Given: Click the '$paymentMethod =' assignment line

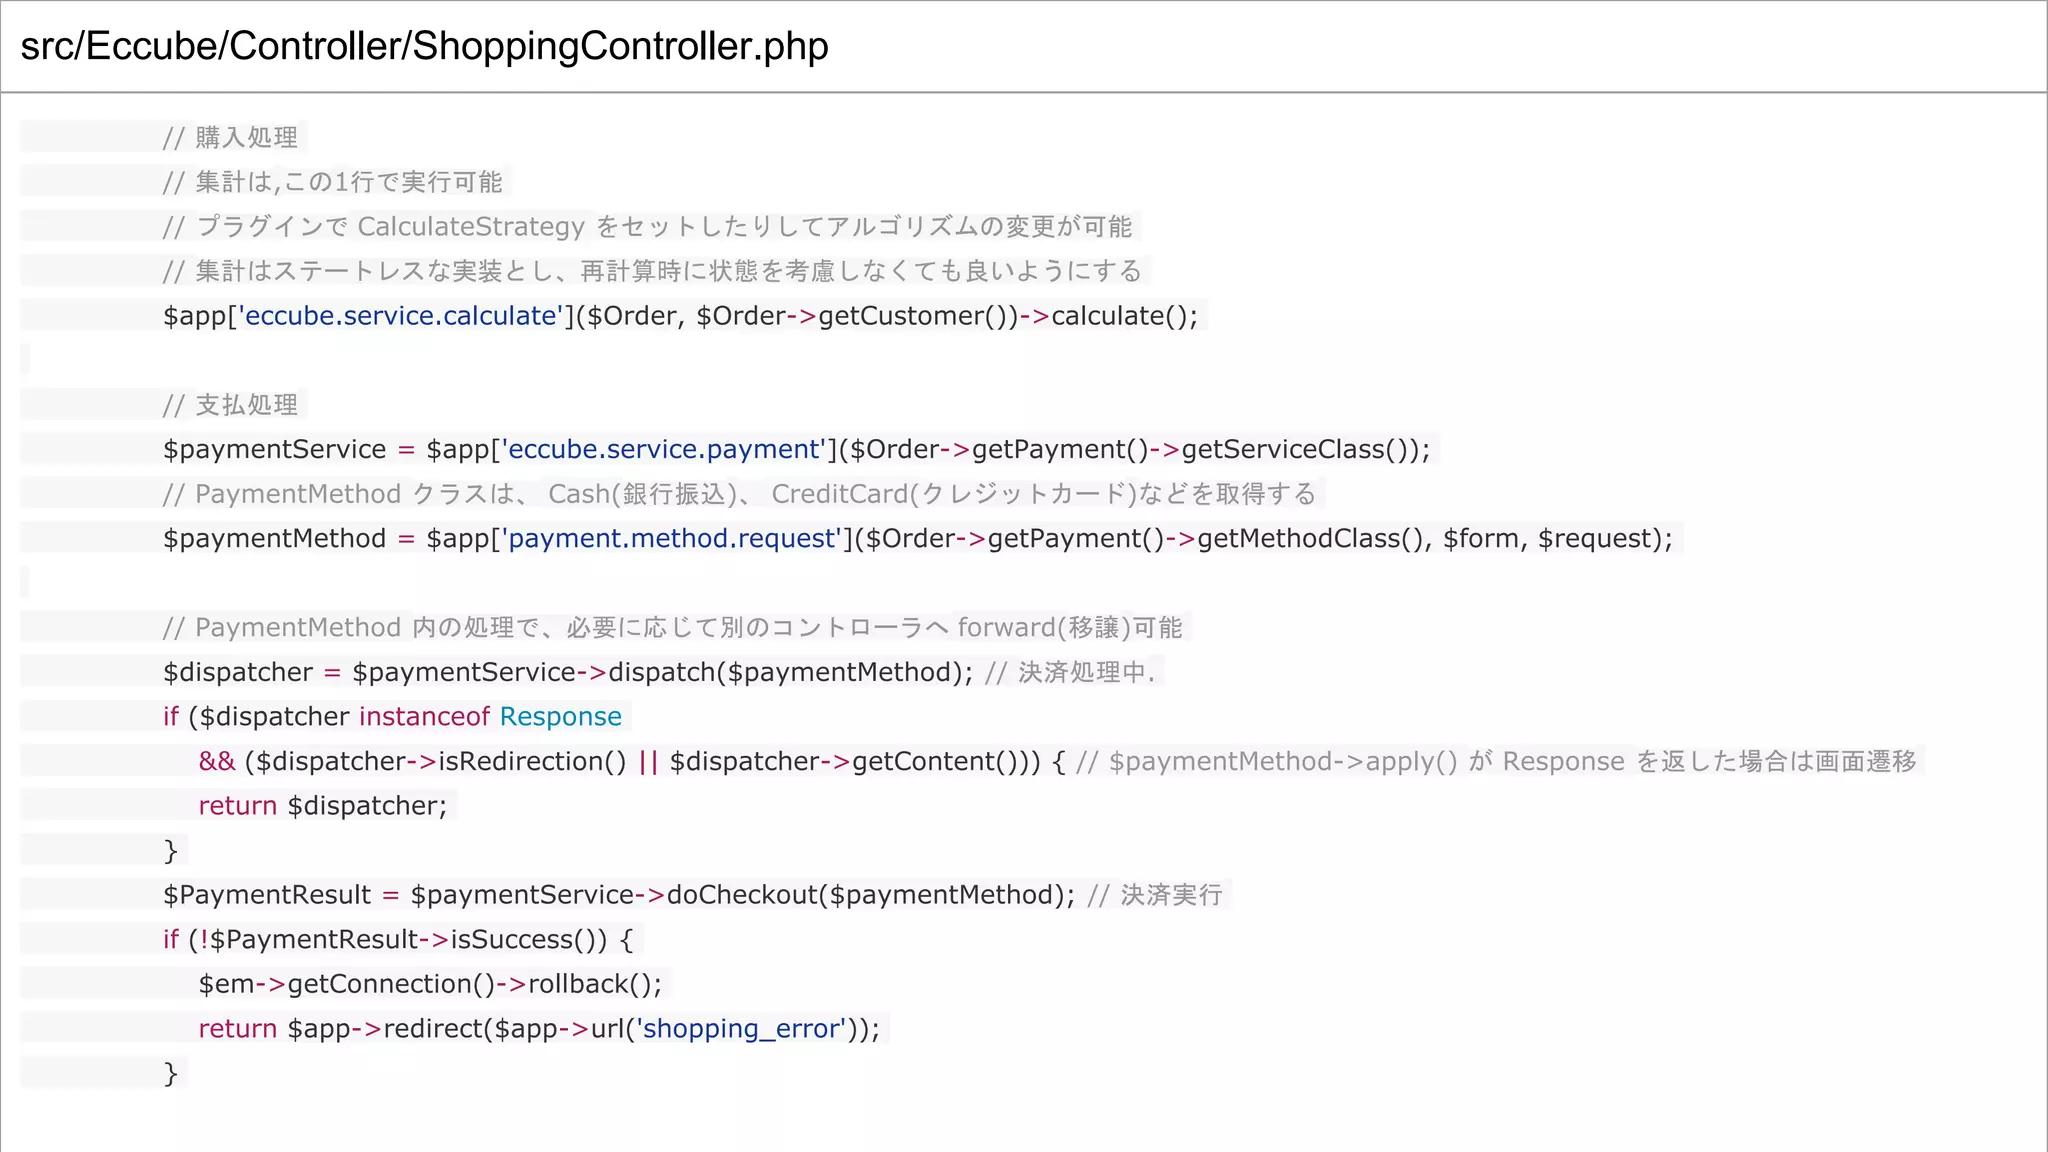Looking at the screenshot, I should pos(917,539).
